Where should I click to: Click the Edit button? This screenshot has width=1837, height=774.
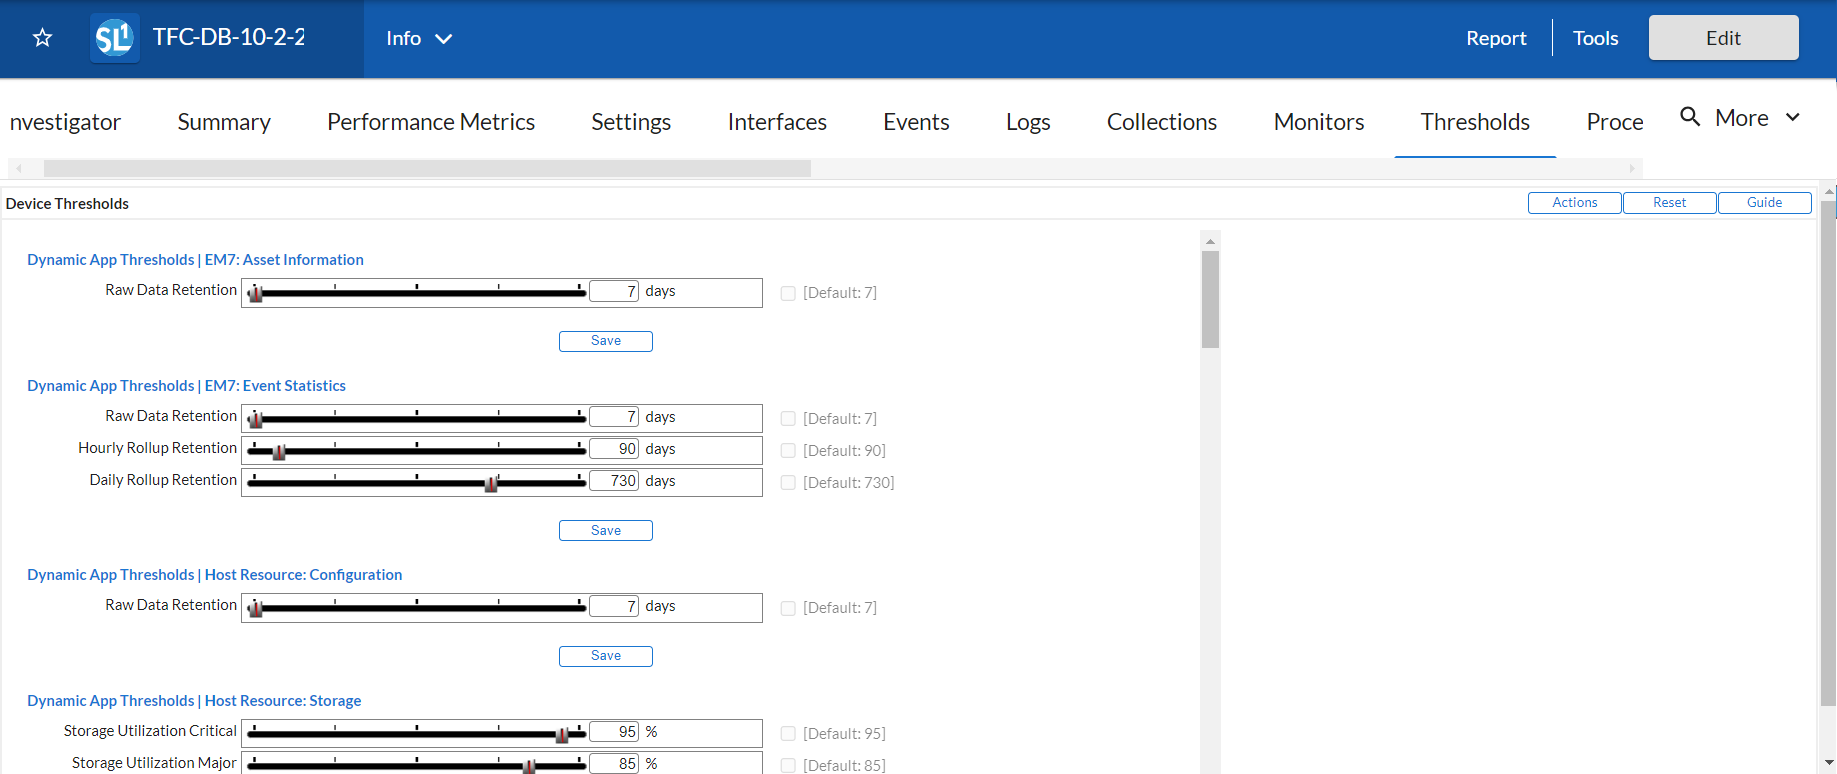click(x=1722, y=38)
